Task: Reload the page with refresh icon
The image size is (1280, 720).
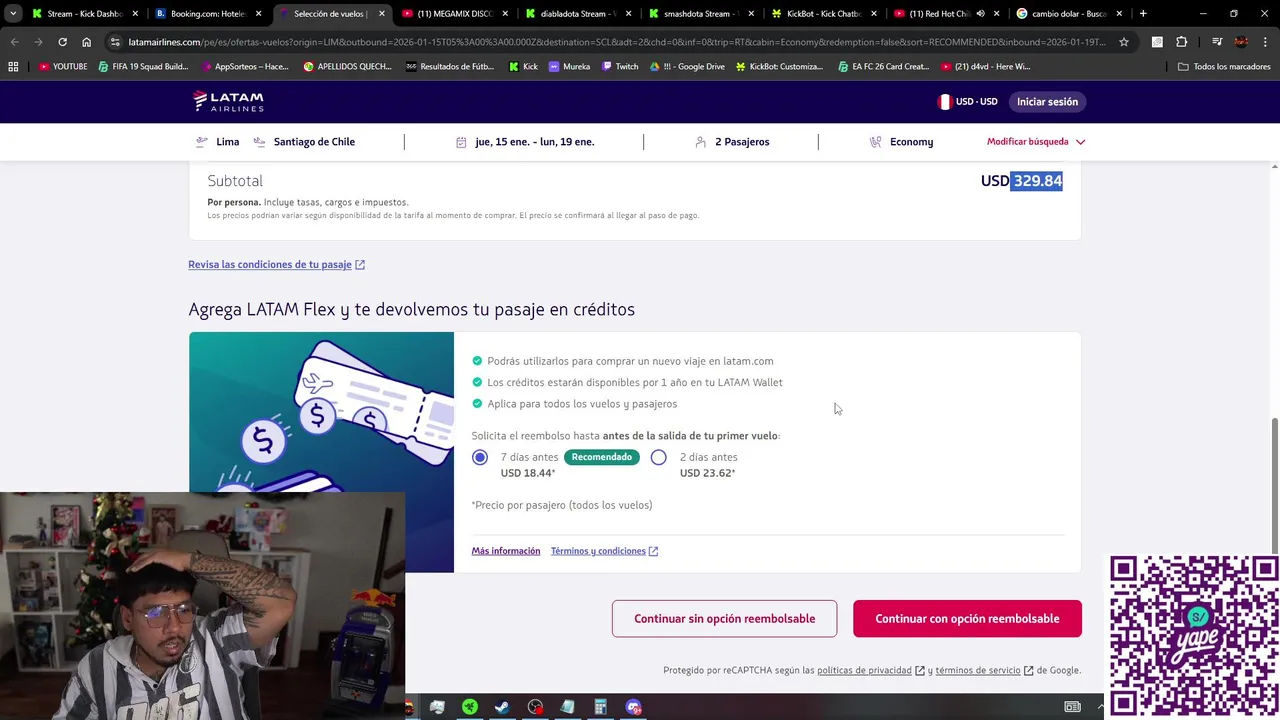Action: 62,42
